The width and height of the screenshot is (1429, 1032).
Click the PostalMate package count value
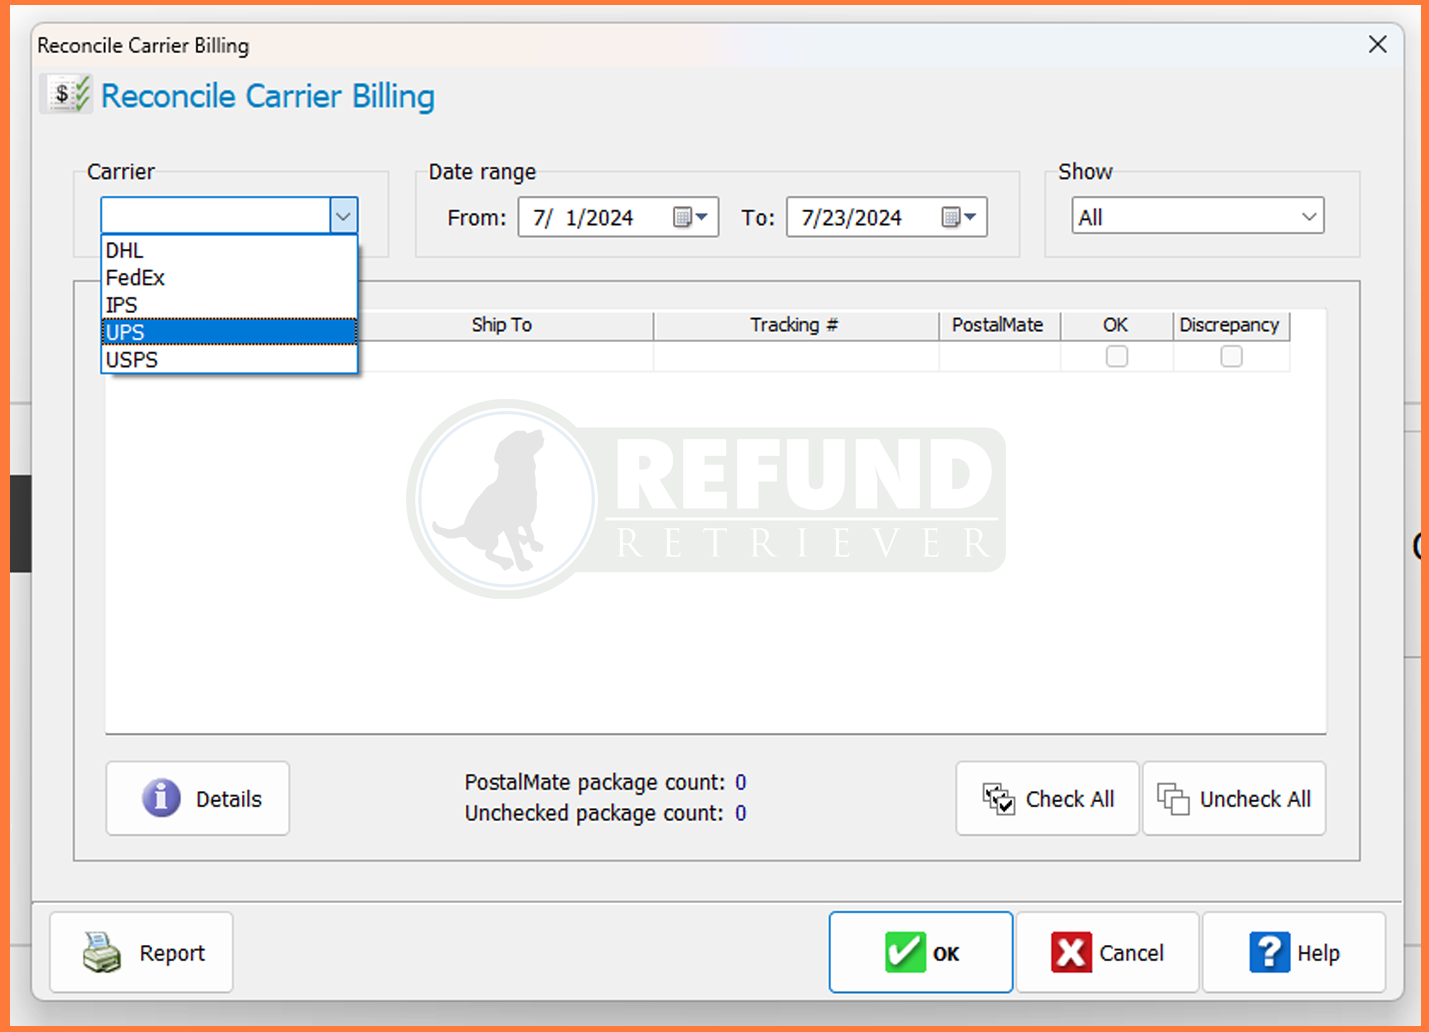point(741,782)
